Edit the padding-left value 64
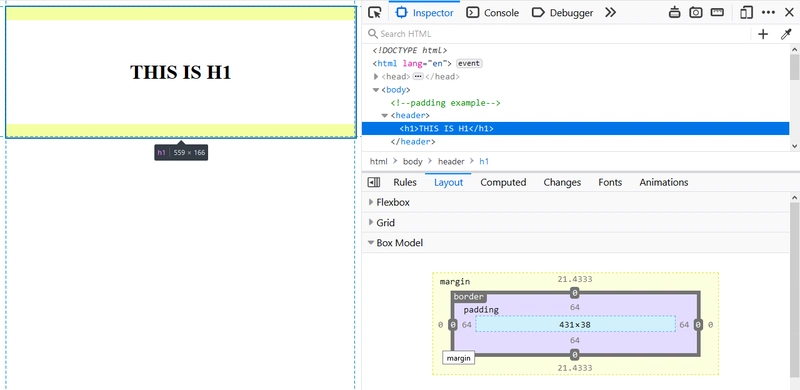Image resolution: width=800 pixels, height=390 pixels. click(467, 325)
